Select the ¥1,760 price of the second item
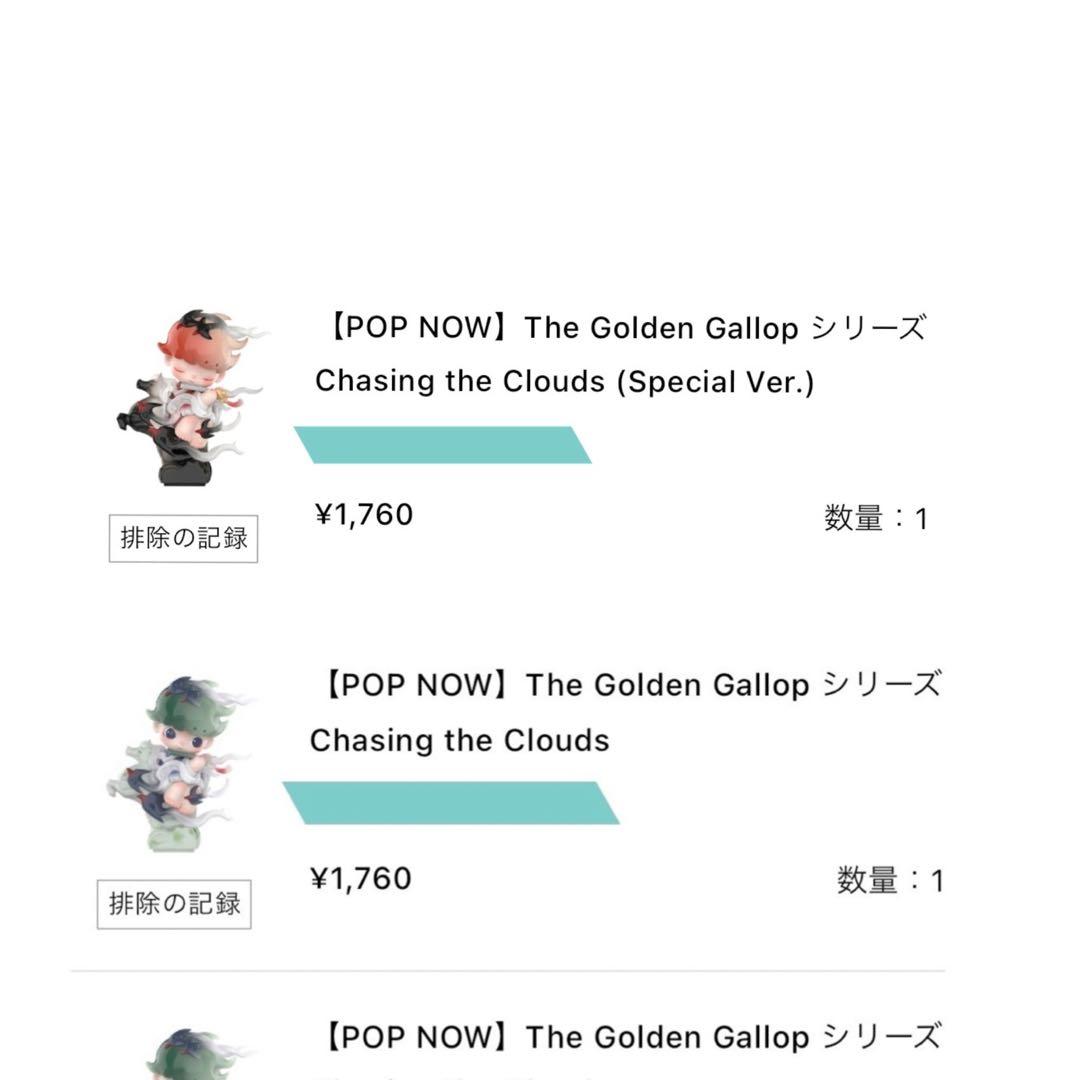The width and height of the screenshot is (1080, 1080). point(361,878)
